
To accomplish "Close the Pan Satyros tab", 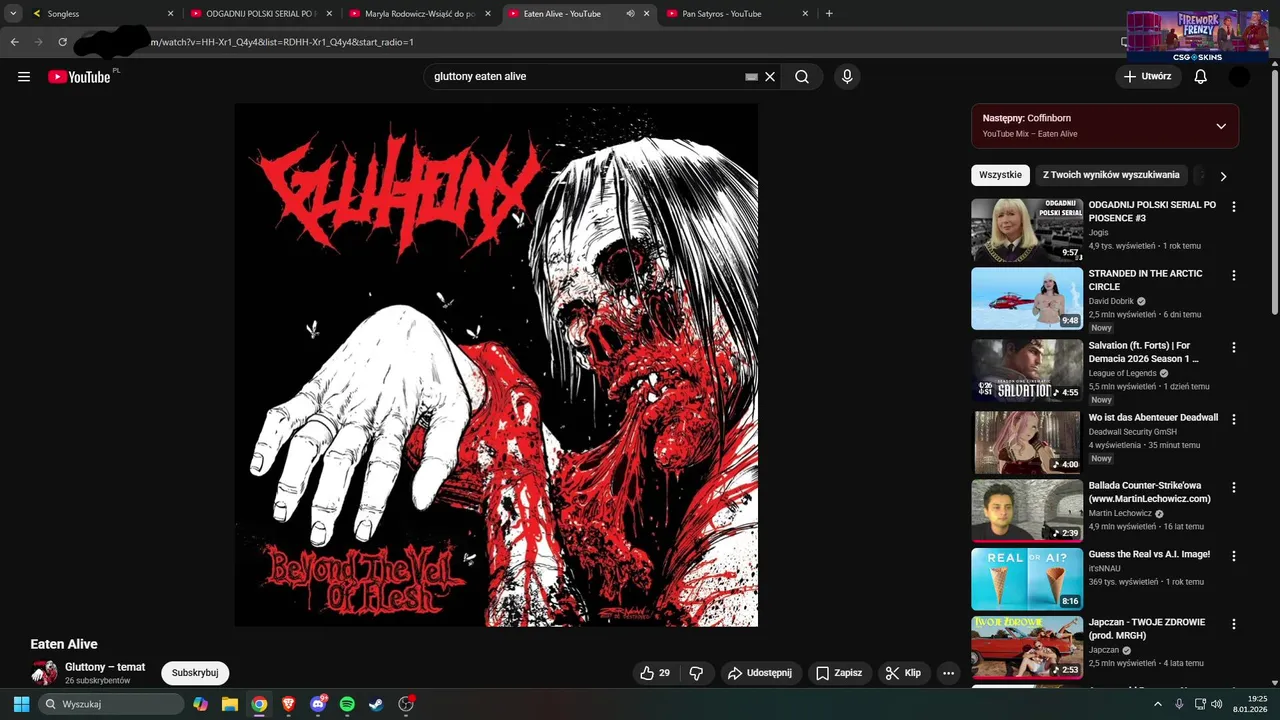I will [x=805, y=14].
